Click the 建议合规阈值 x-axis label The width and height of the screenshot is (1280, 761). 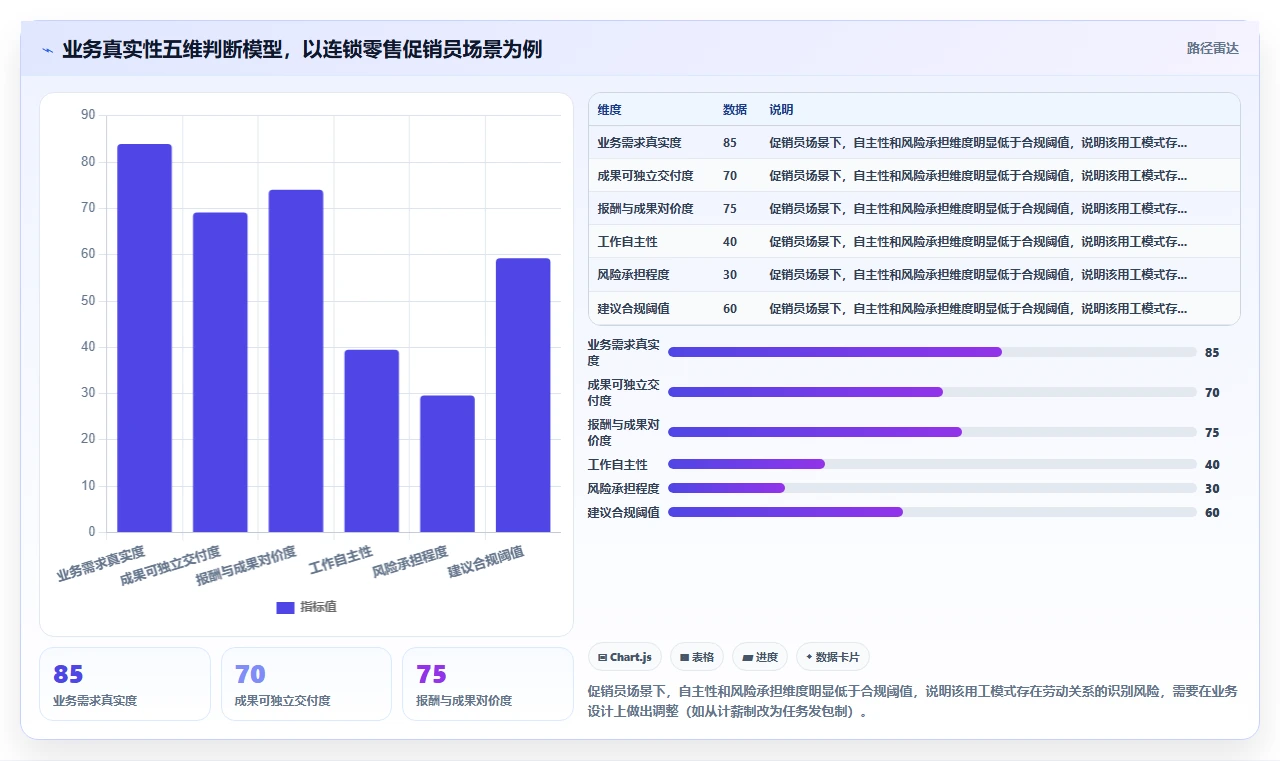[486, 562]
